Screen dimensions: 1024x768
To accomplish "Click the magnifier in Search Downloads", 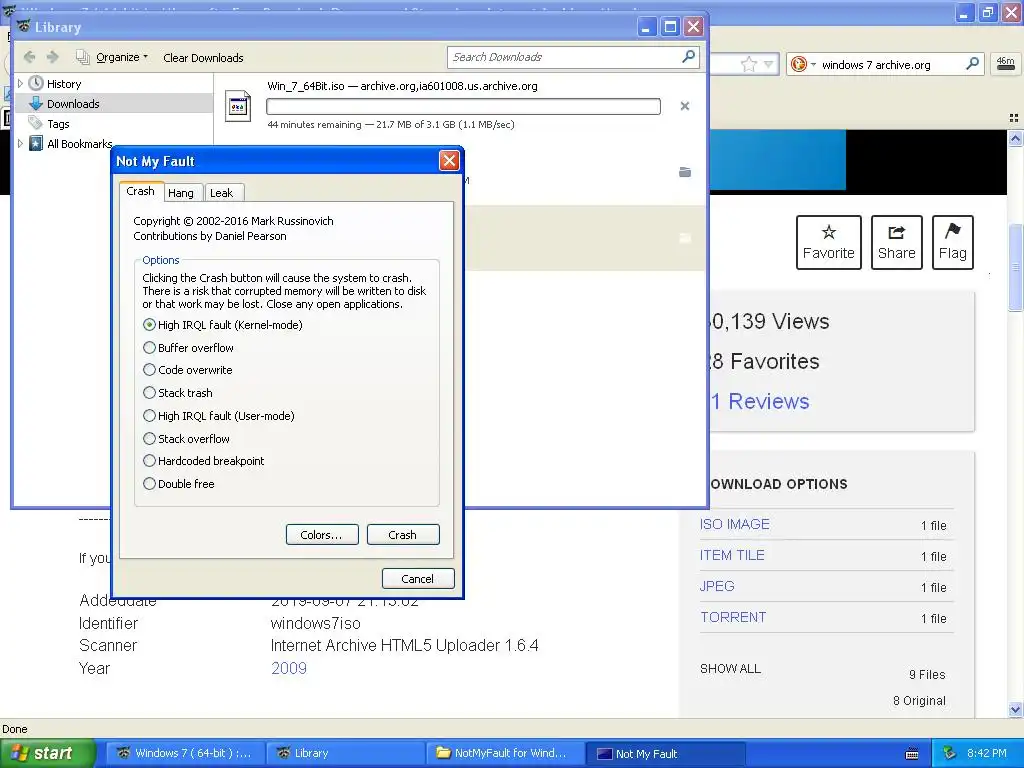I will click(688, 57).
